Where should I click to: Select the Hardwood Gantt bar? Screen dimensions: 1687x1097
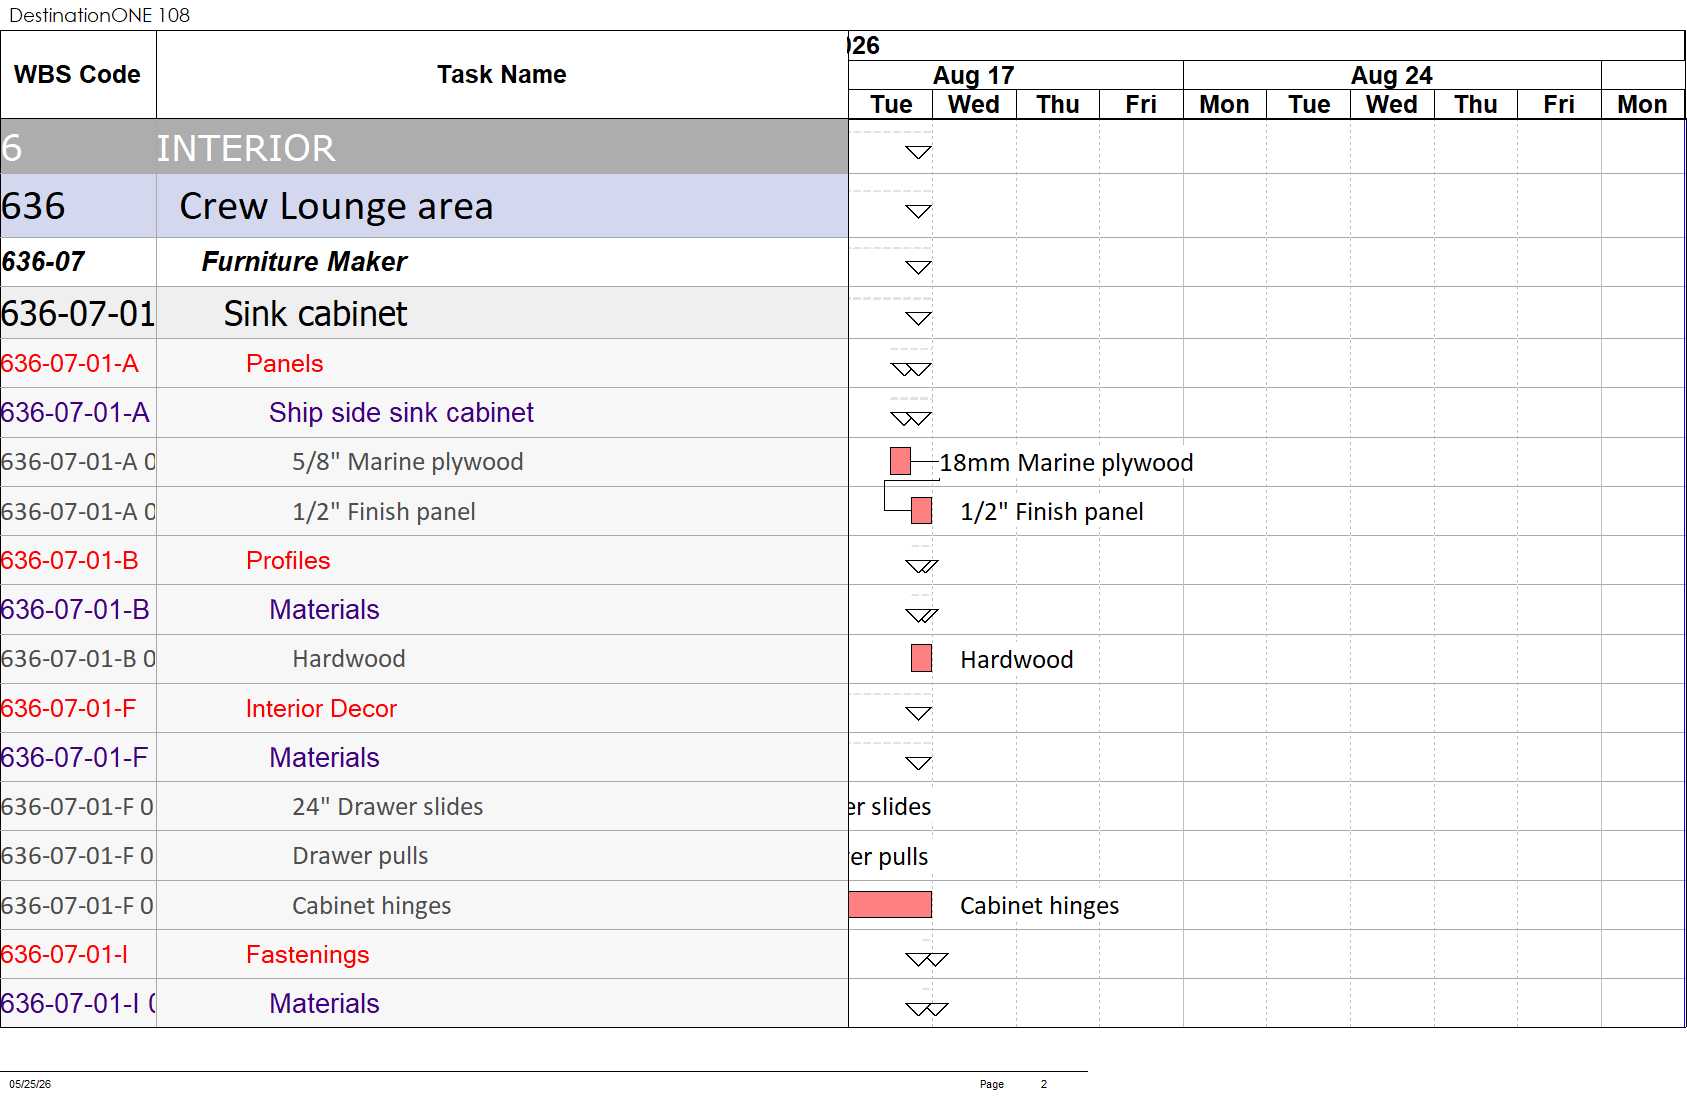pos(921,658)
